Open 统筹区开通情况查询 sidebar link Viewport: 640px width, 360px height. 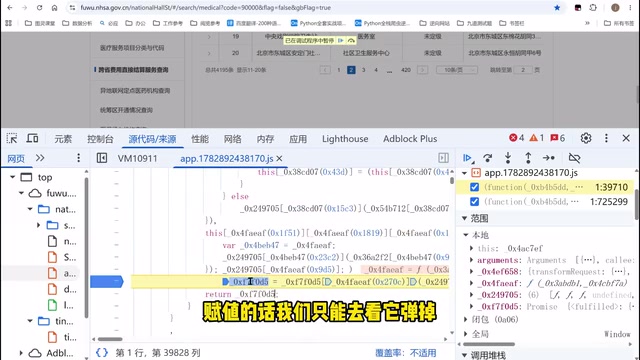pos(126,110)
